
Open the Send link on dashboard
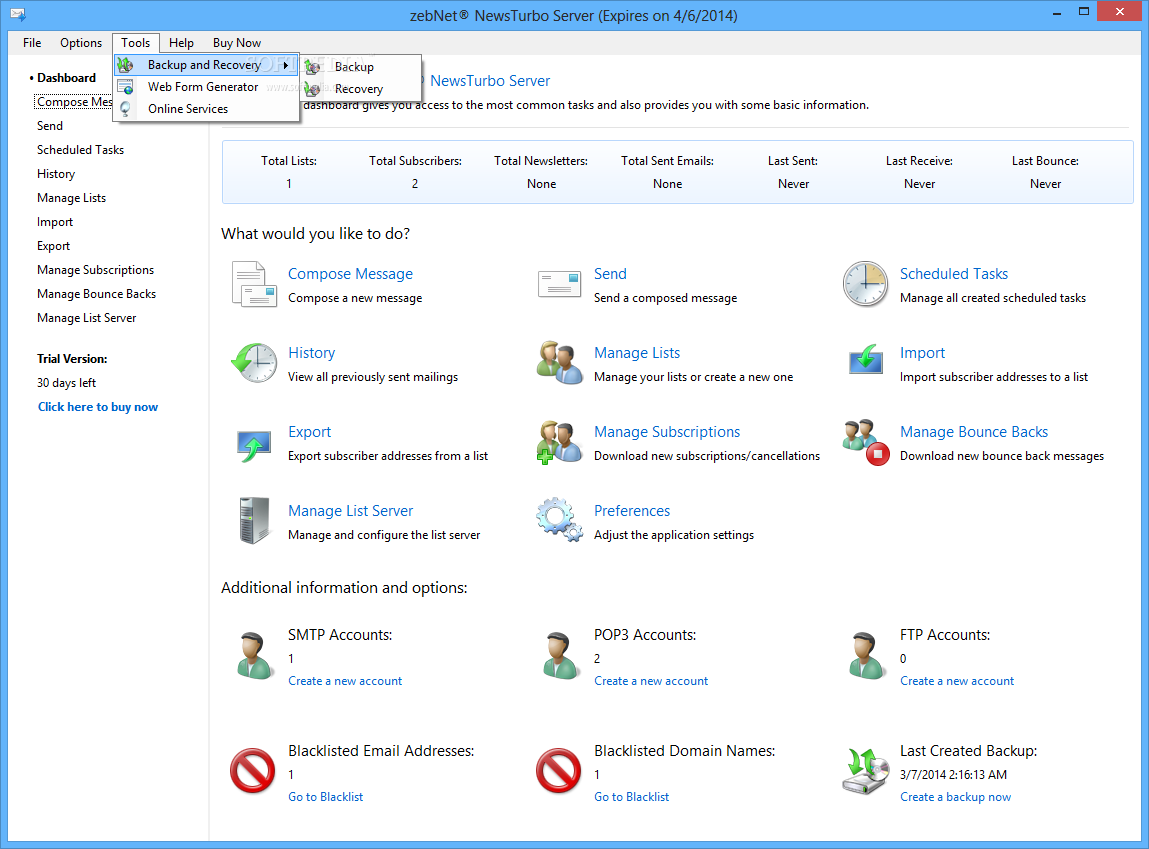[x=610, y=274]
